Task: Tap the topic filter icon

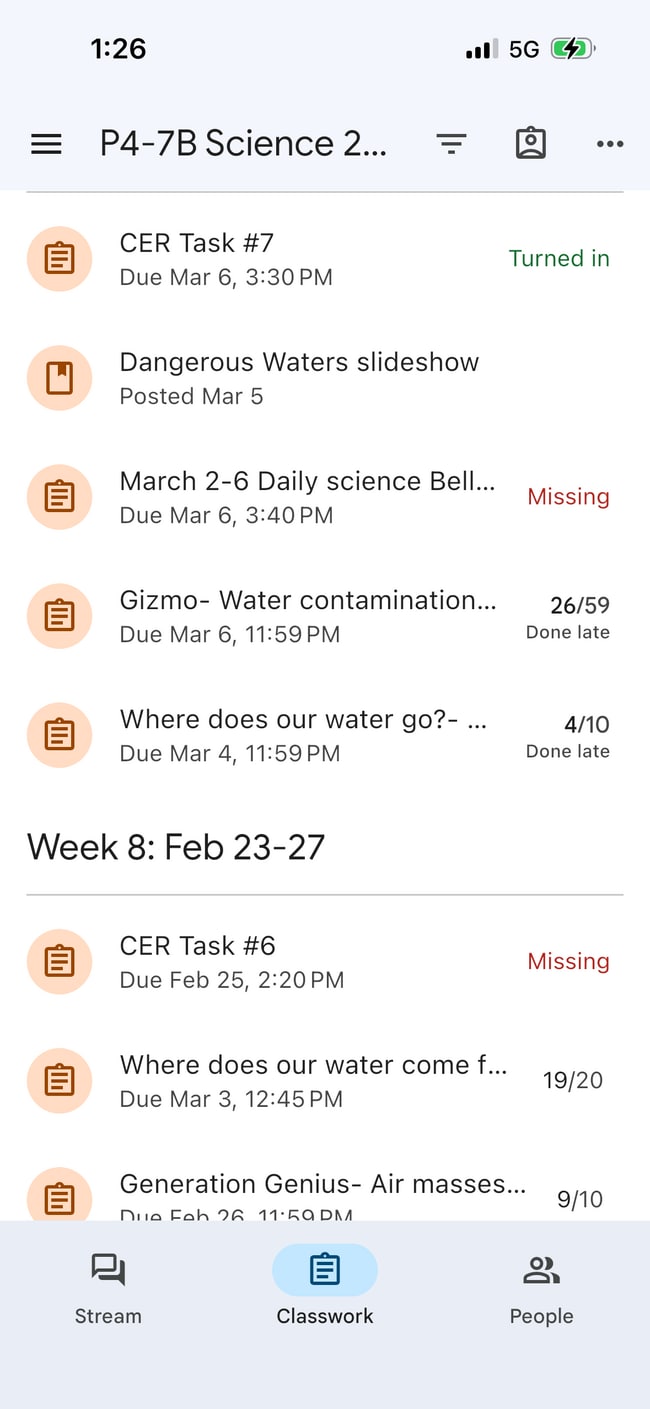Action: tap(452, 144)
